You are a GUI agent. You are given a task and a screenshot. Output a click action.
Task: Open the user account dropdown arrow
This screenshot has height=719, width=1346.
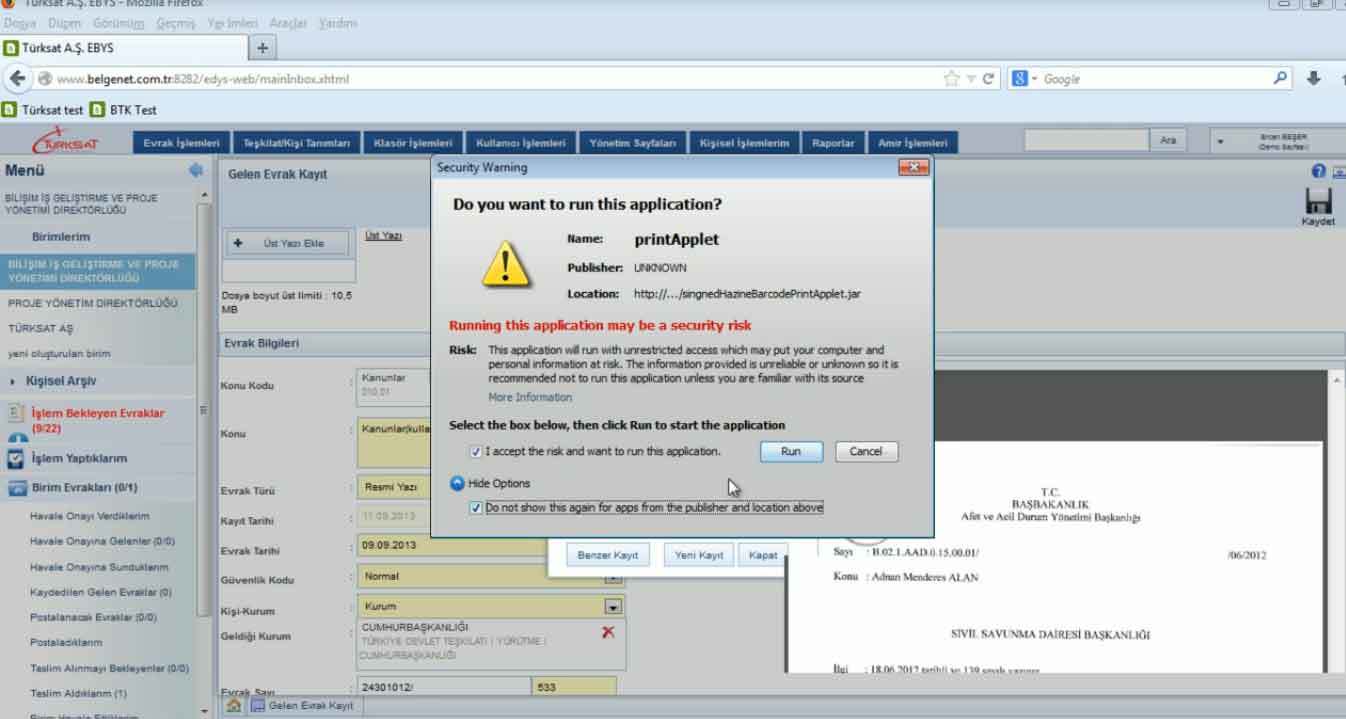pyautogui.click(x=1220, y=143)
